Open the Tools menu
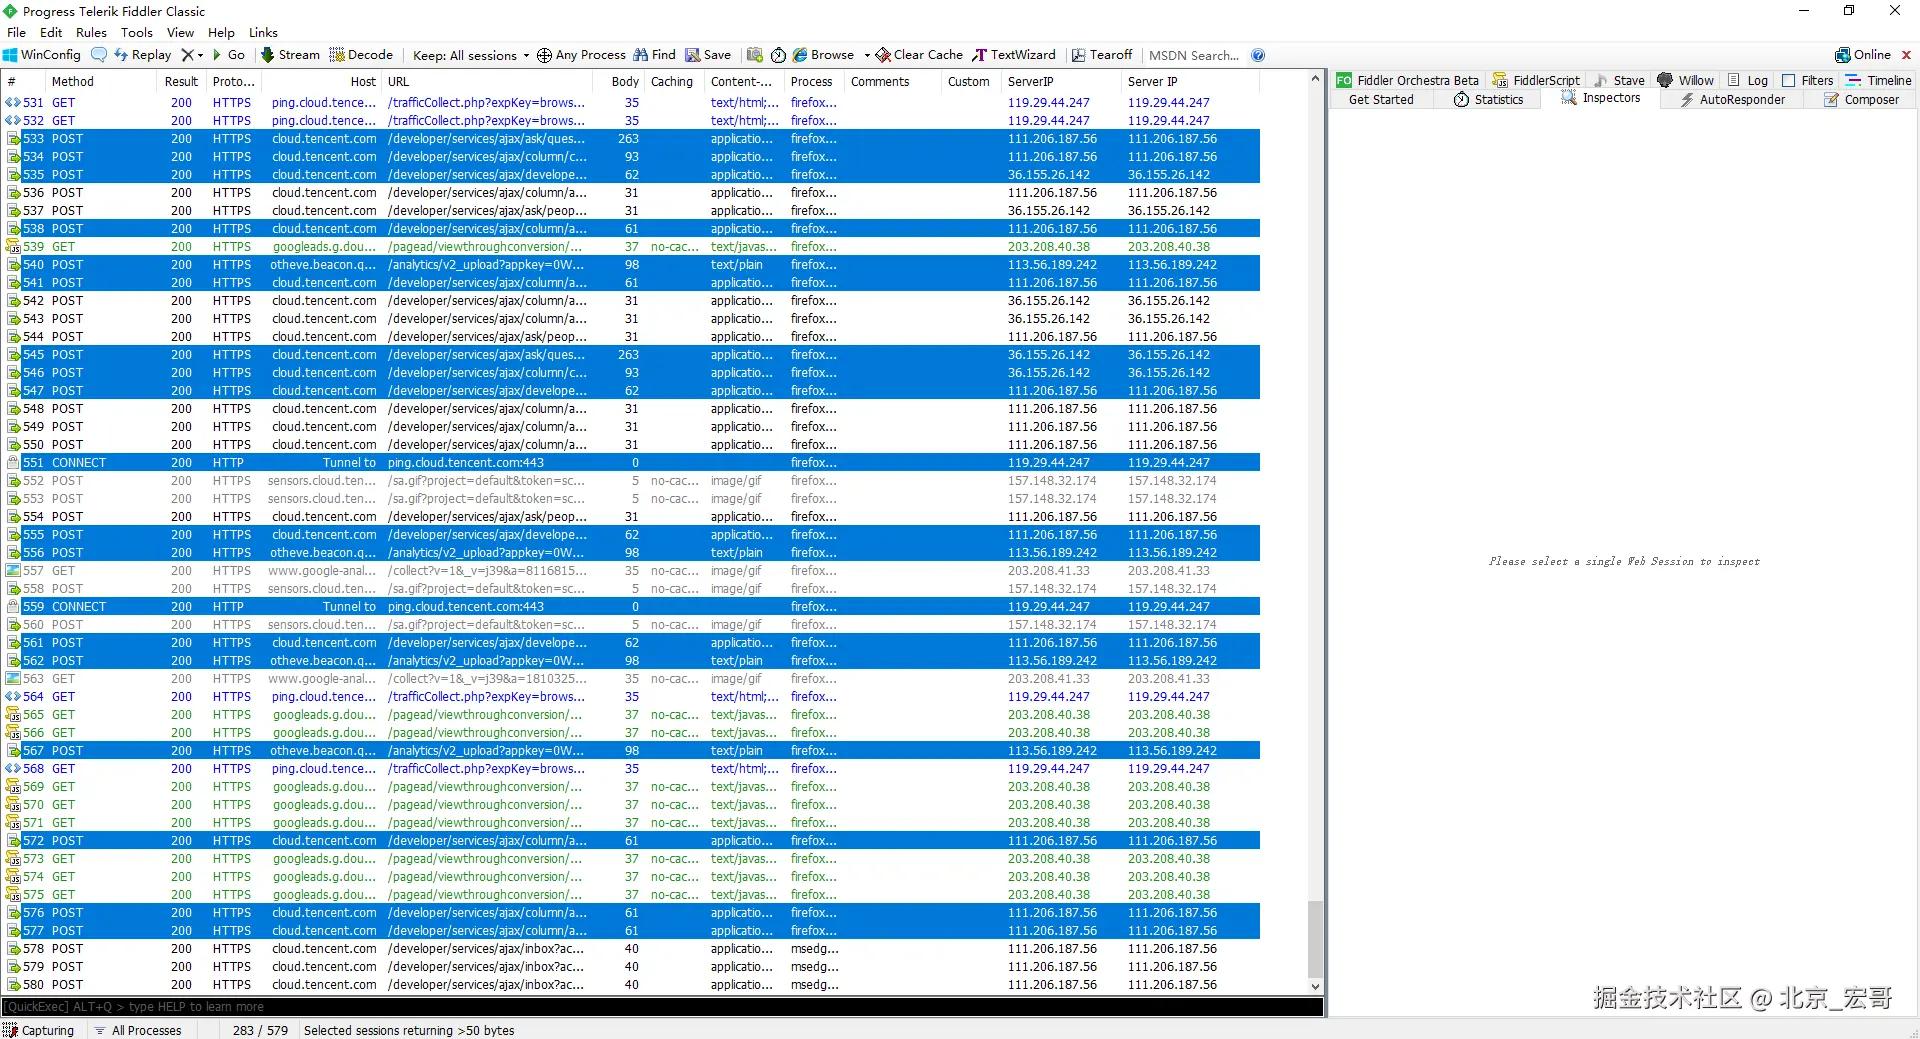Image resolution: width=1920 pixels, height=1039 pixels. pyautogui.click(x=137, y=32)
